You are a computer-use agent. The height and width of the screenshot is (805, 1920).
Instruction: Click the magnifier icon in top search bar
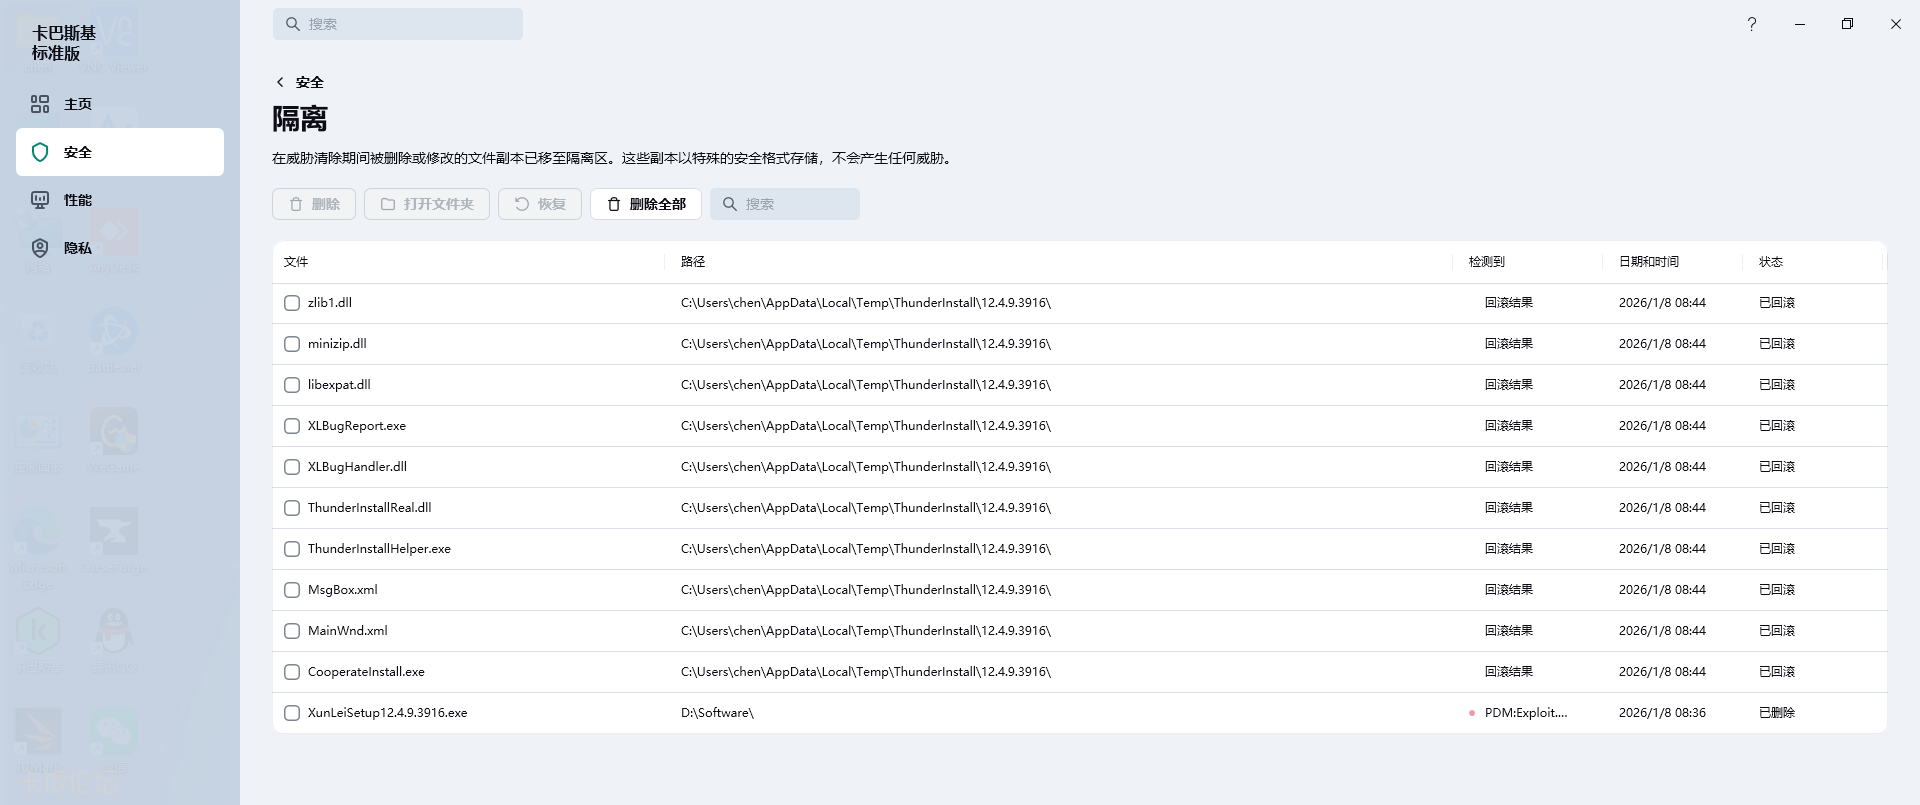click(x=293, y=24)
